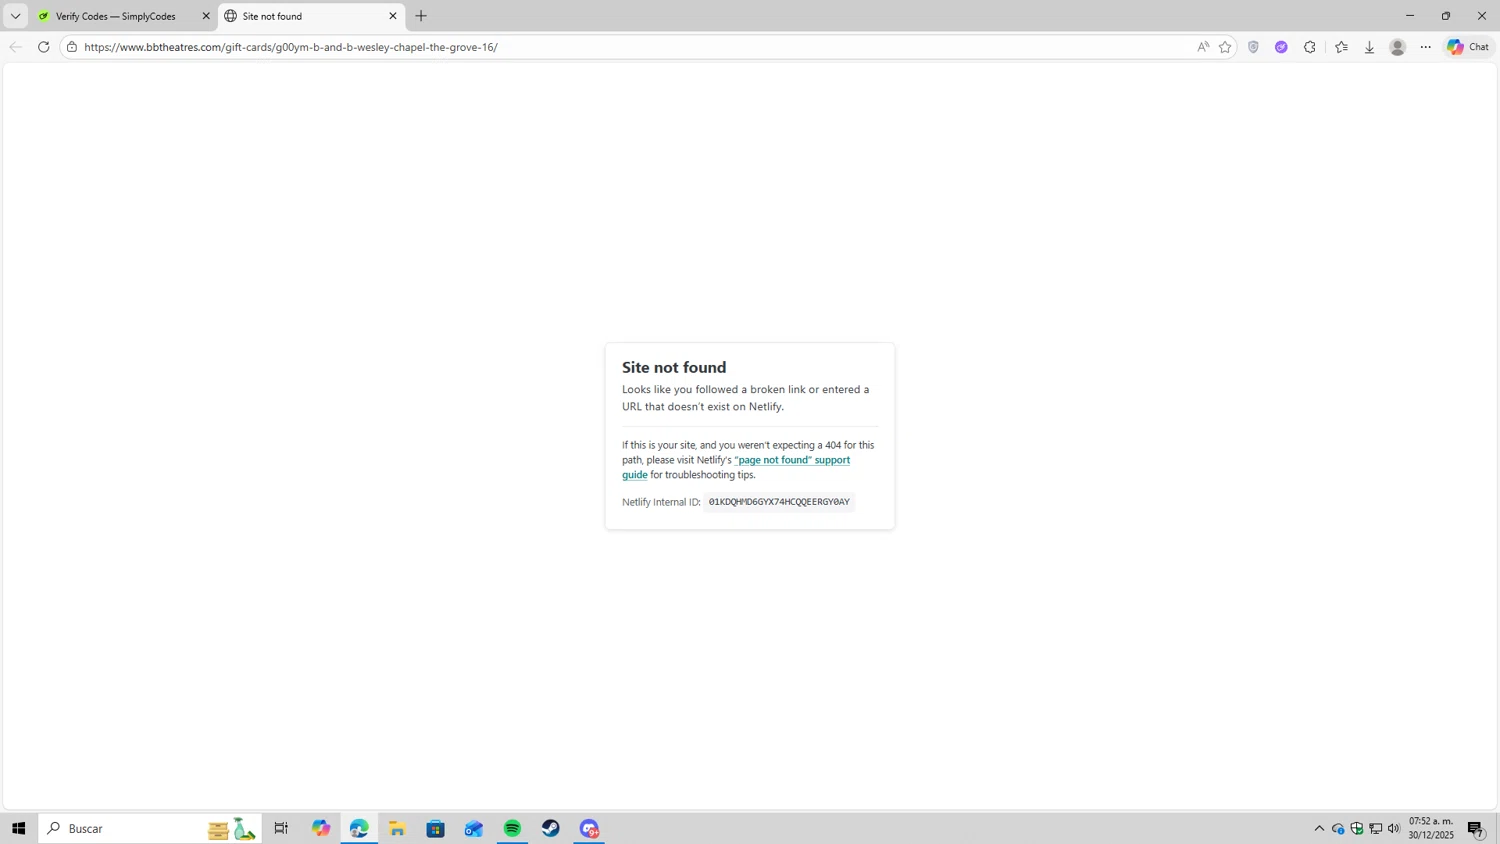Close the Site not found tab

coord(393,16)
